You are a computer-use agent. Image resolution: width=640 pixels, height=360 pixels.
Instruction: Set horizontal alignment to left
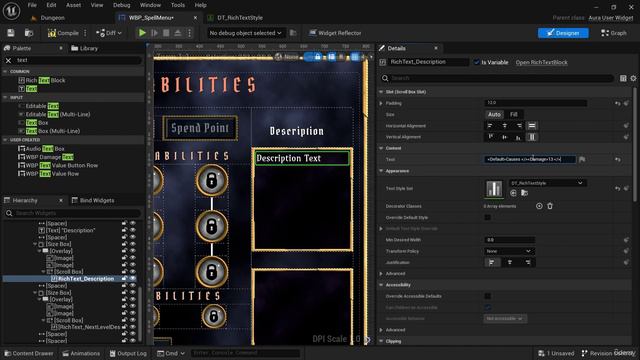(490, 126)
